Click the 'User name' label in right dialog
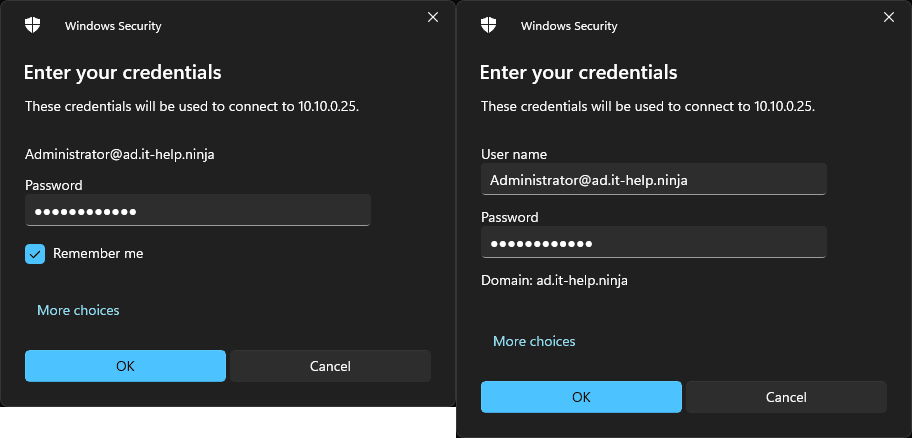The height and width of the screenshot is (438, 912). click(x=514, y=154)
